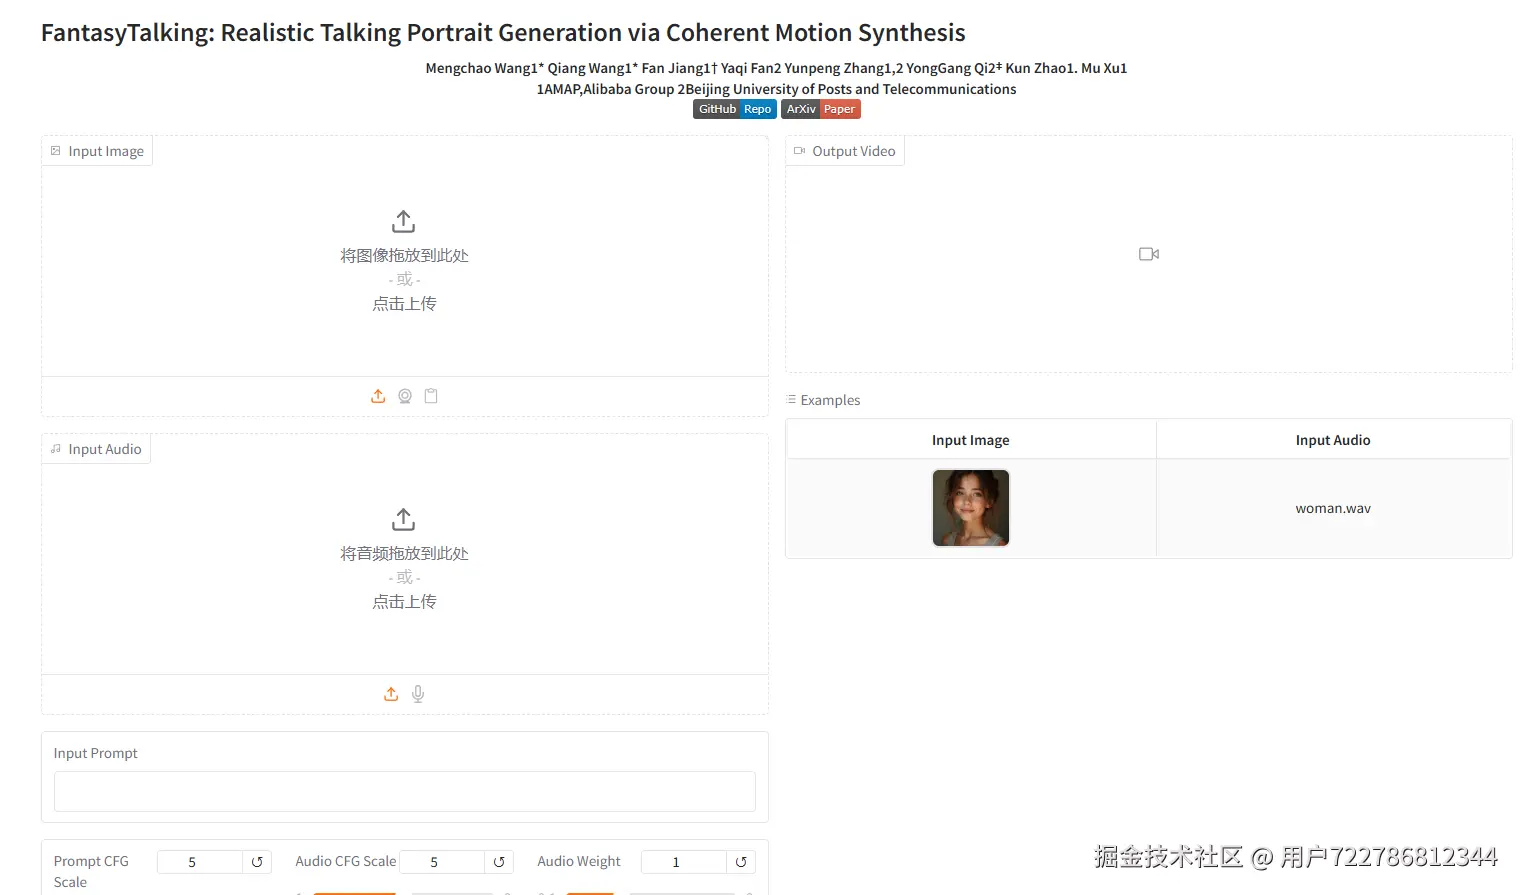Reset the Audio Weight value
The image size is (1522, 895).
tap(741, 862)
